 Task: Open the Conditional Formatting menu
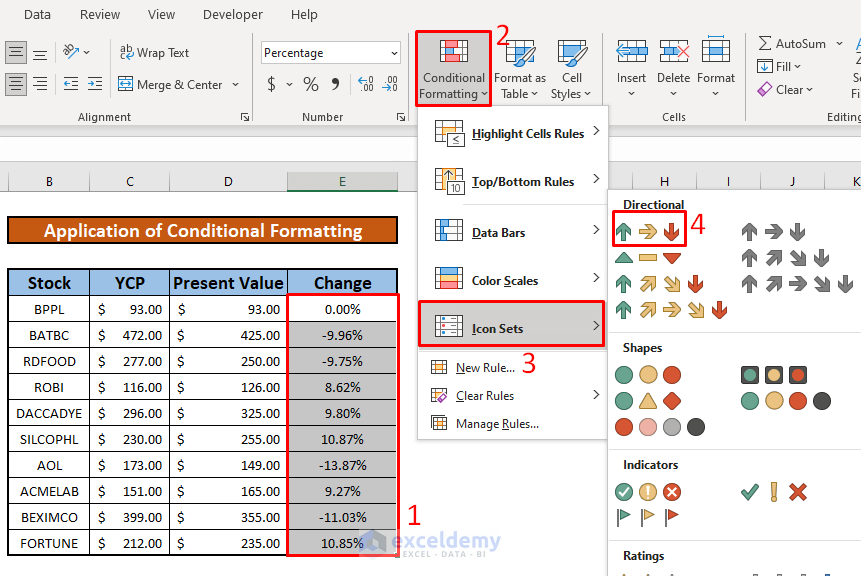pos(454,69)
